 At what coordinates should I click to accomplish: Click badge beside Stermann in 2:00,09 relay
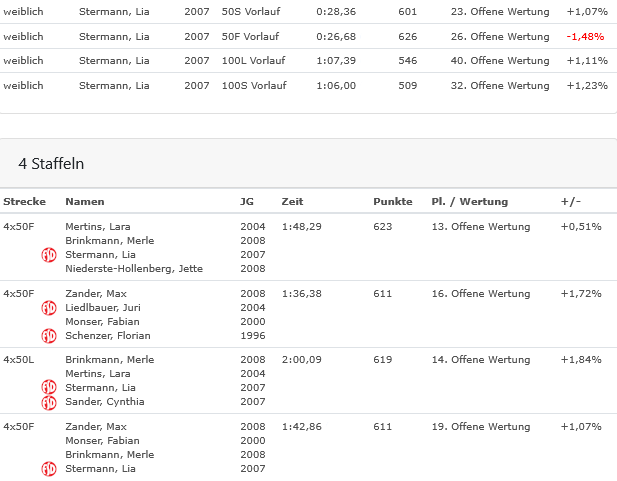pyautogui.click(x=48, y=388)
